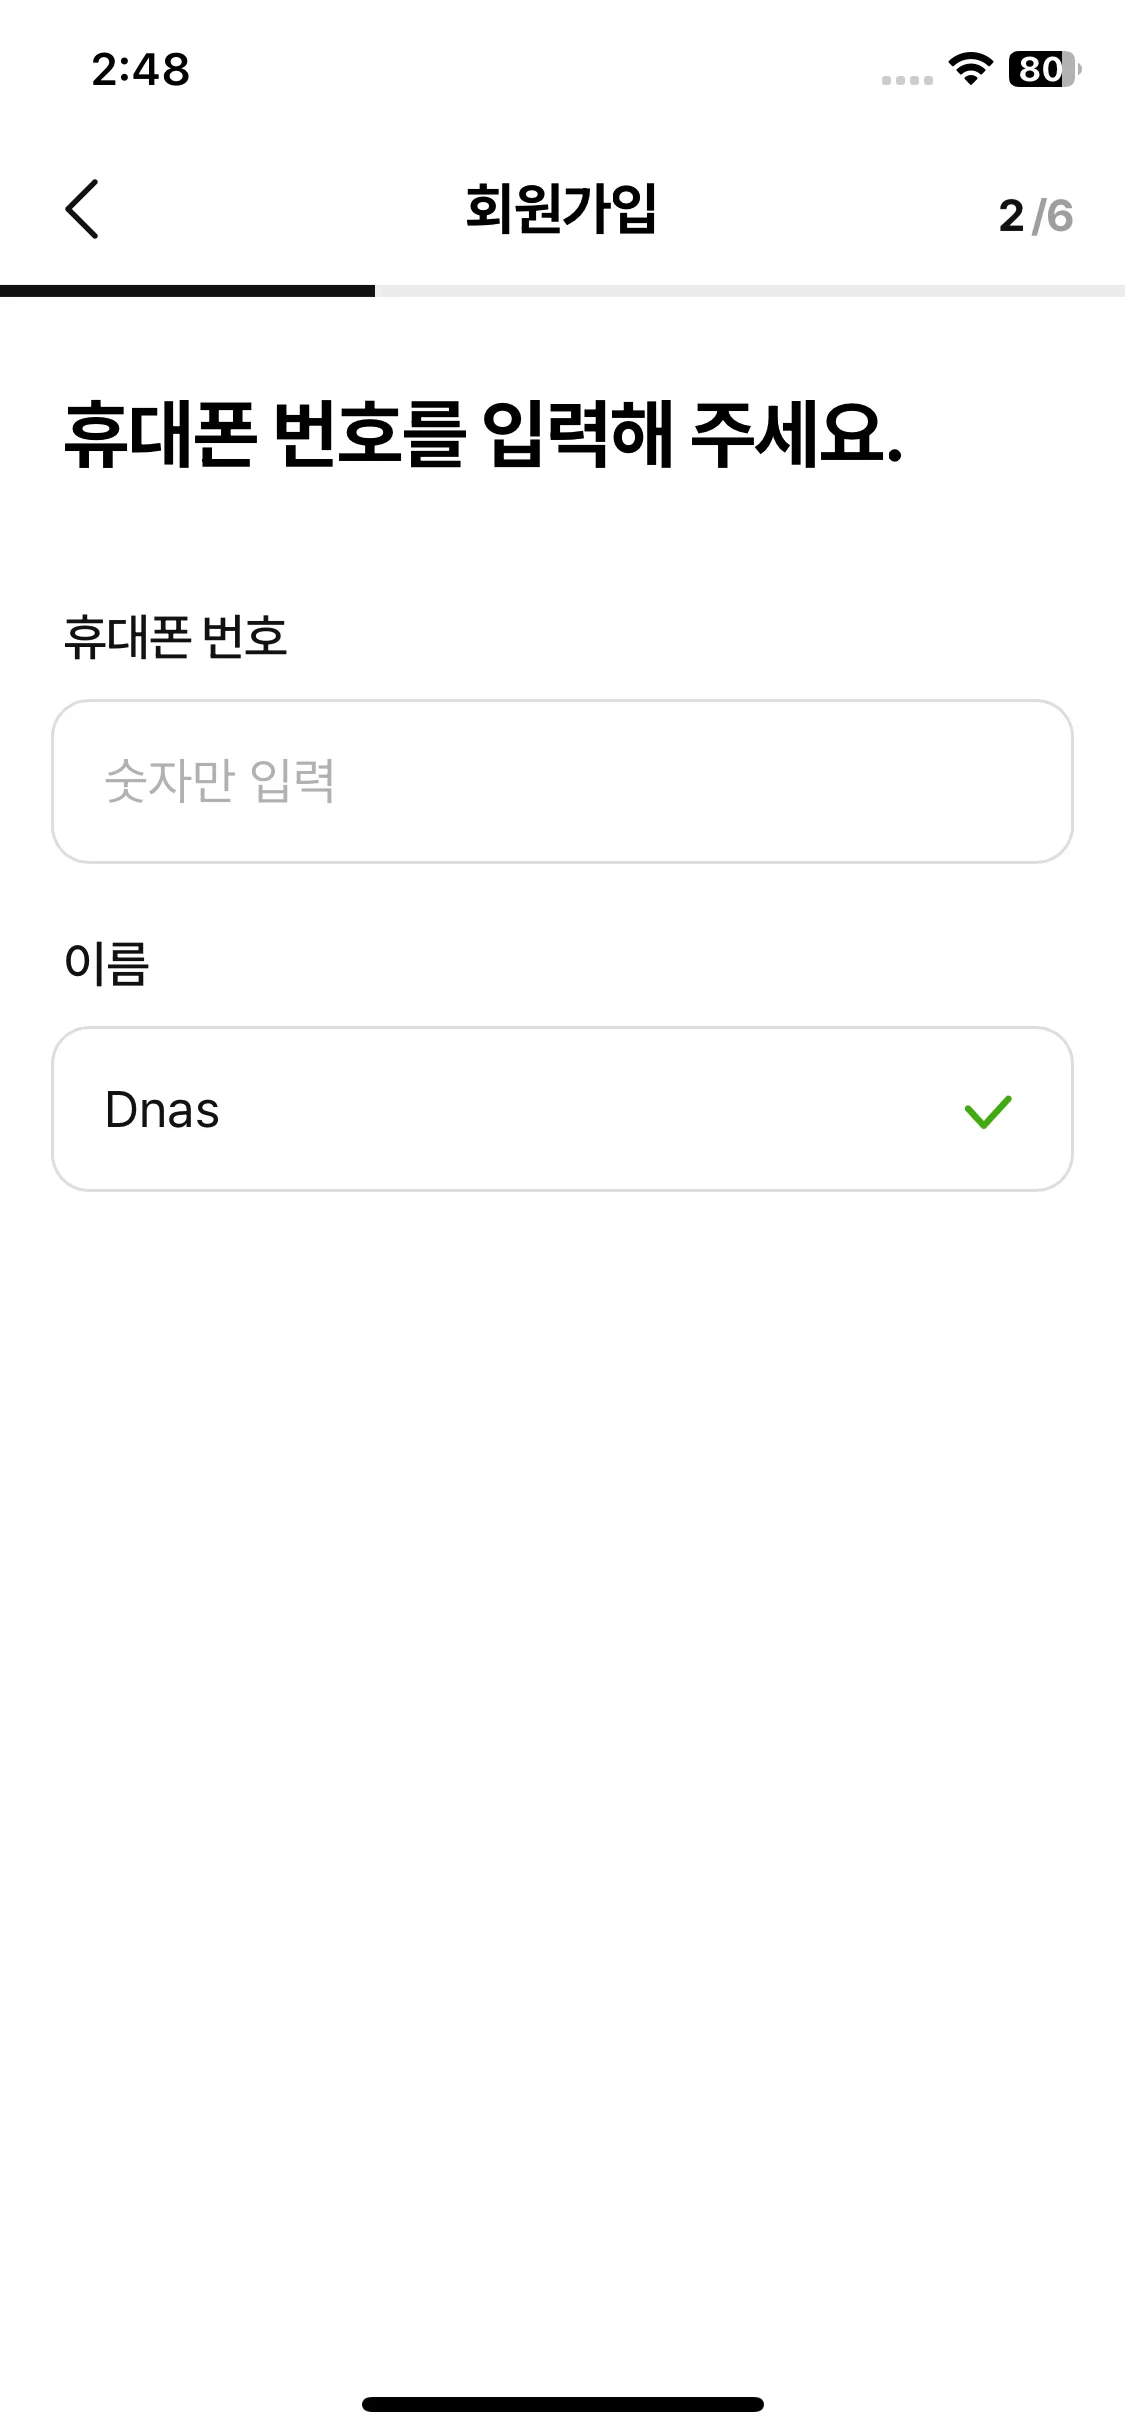This screenshot has height=2436, width=1125.
Task: Tap the Wi-Fi status icon
Action: tap(970, 69)
